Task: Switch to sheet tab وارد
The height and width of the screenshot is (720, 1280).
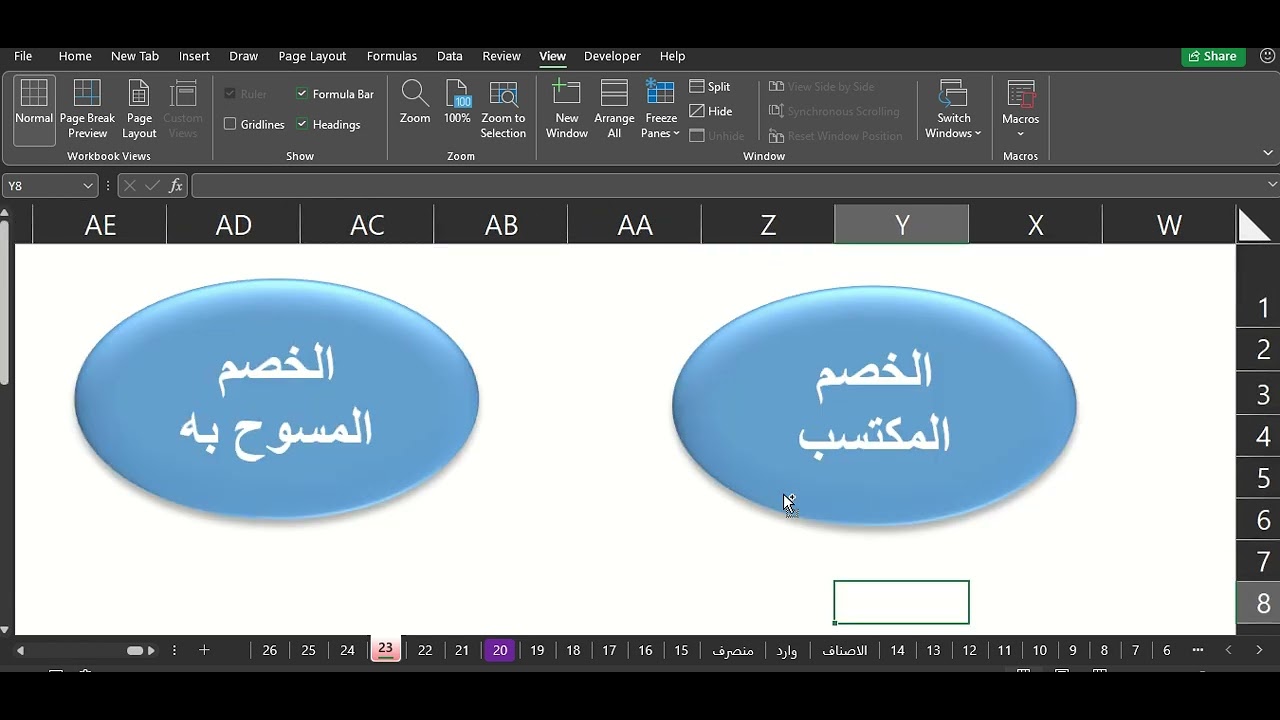Action: [787, 650]
